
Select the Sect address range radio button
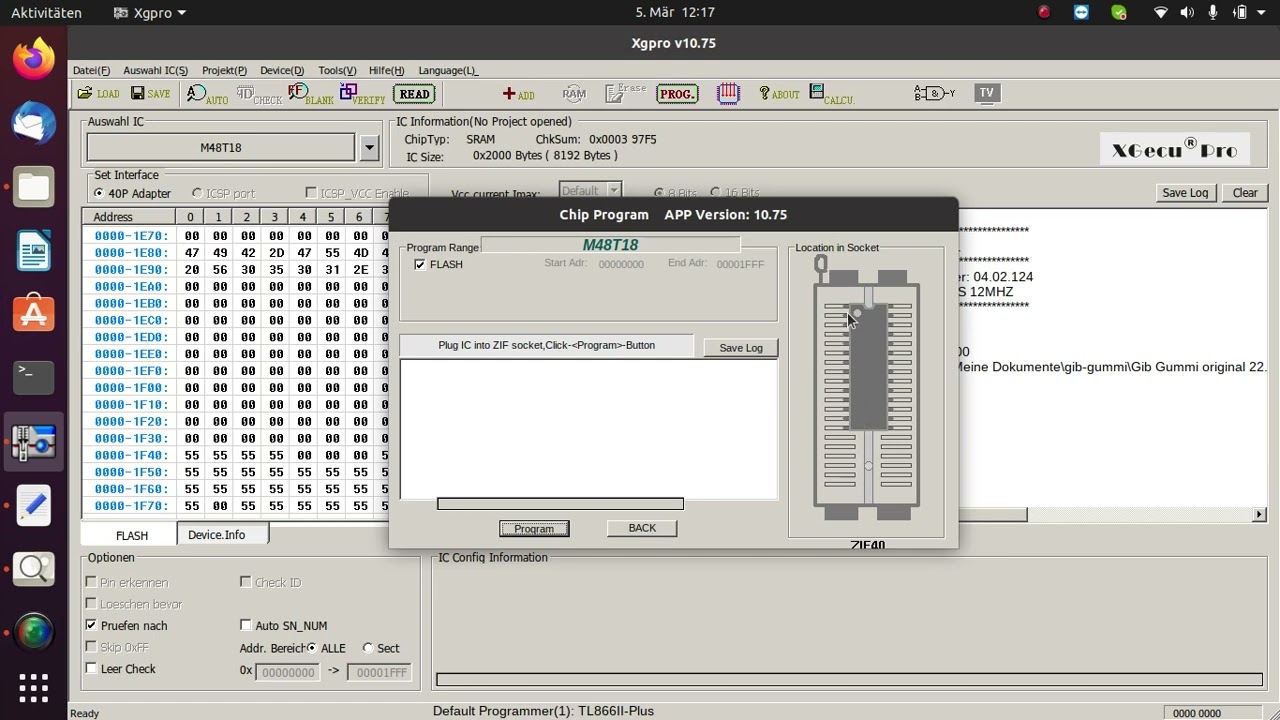pyautogui.click(x=368, y=648)
